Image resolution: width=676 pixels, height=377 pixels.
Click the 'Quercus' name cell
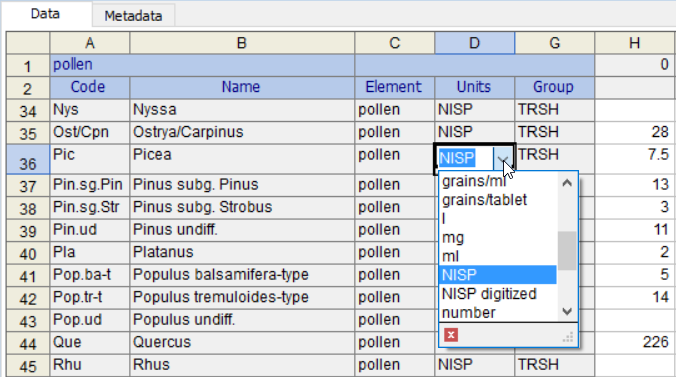(242, 343)
